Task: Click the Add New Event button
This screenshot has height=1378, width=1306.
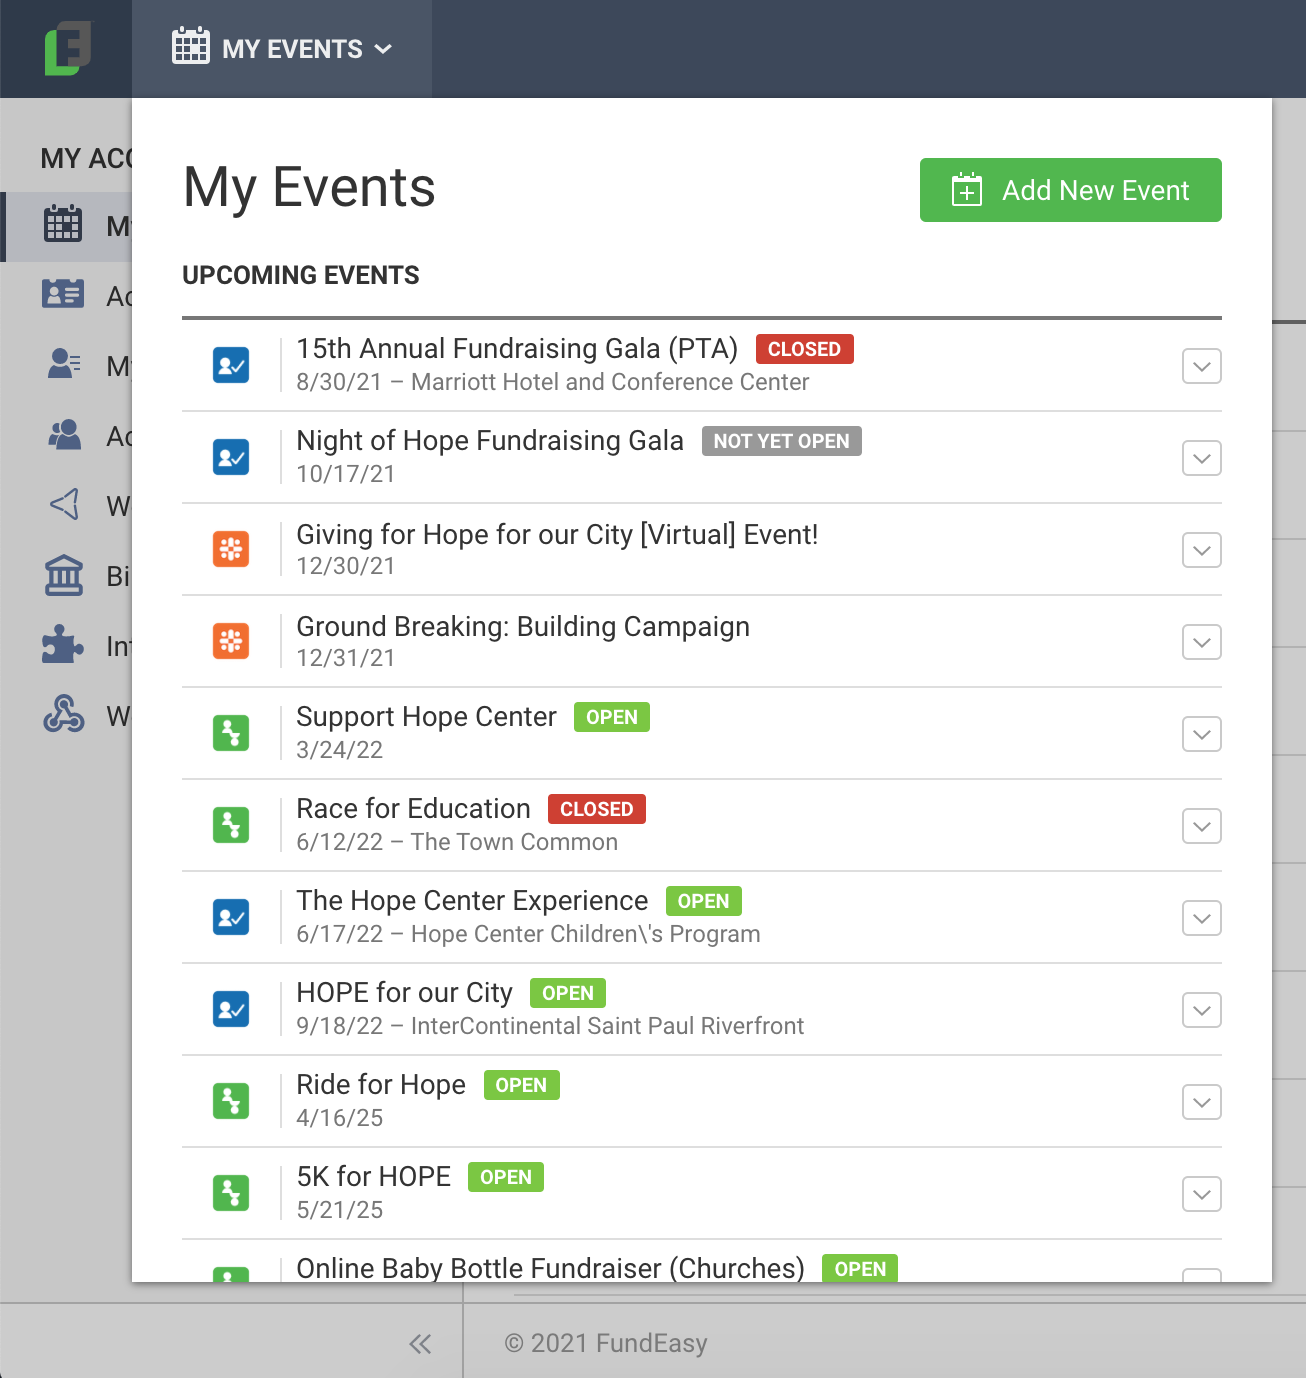Action: tap(1070, 190)
